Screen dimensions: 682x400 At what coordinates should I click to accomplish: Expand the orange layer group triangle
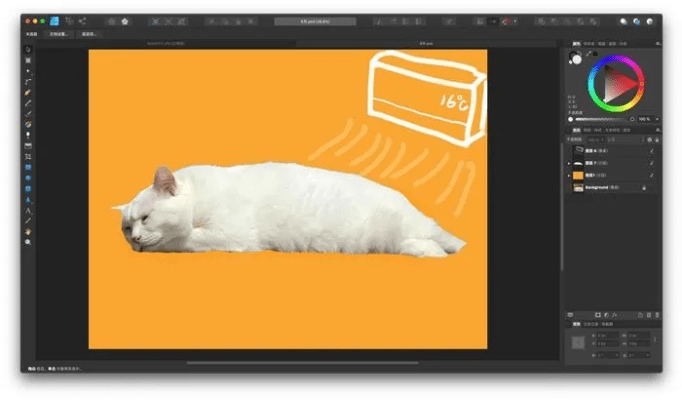[569, 175]
